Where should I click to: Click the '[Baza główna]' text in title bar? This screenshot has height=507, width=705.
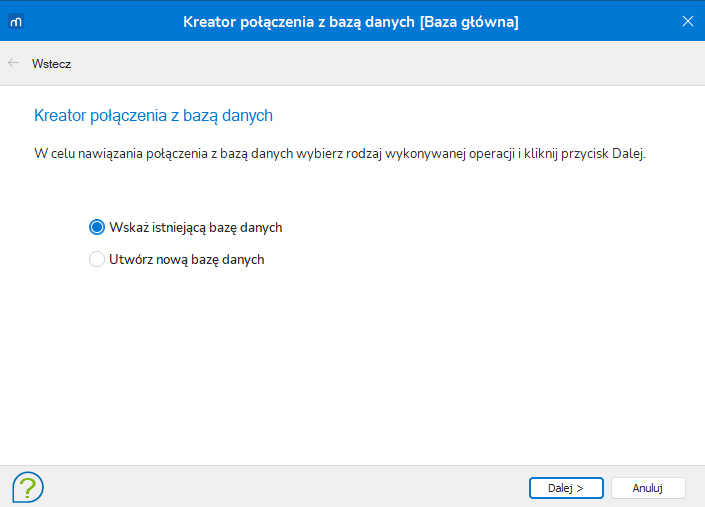pyautogui.click(x=469, y=22)
